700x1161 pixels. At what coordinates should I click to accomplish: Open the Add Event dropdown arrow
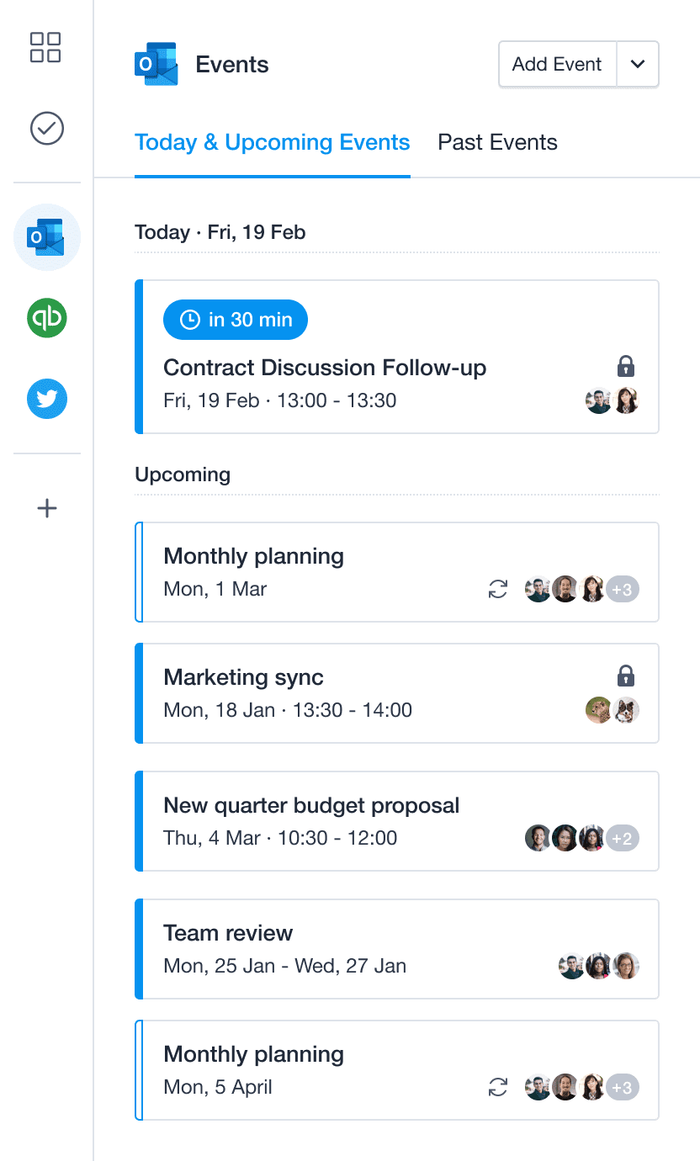coord(638,64)
